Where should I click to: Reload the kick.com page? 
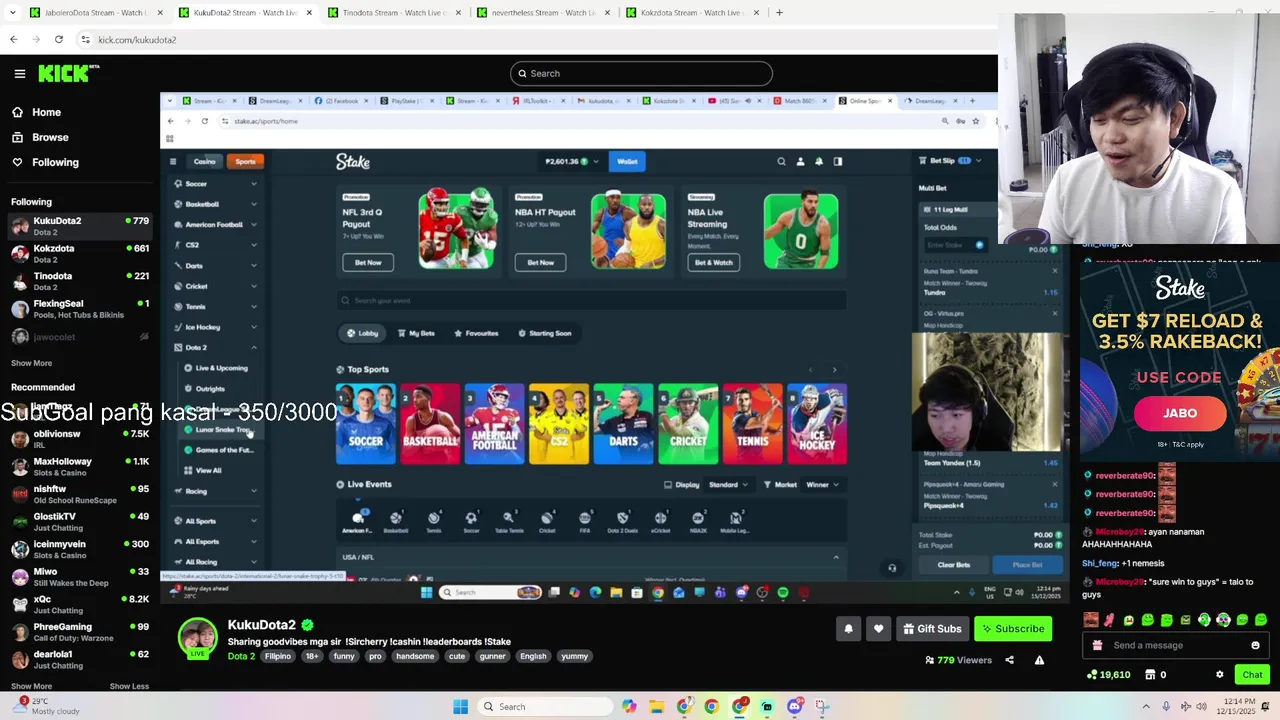click(x=59, y=39)
